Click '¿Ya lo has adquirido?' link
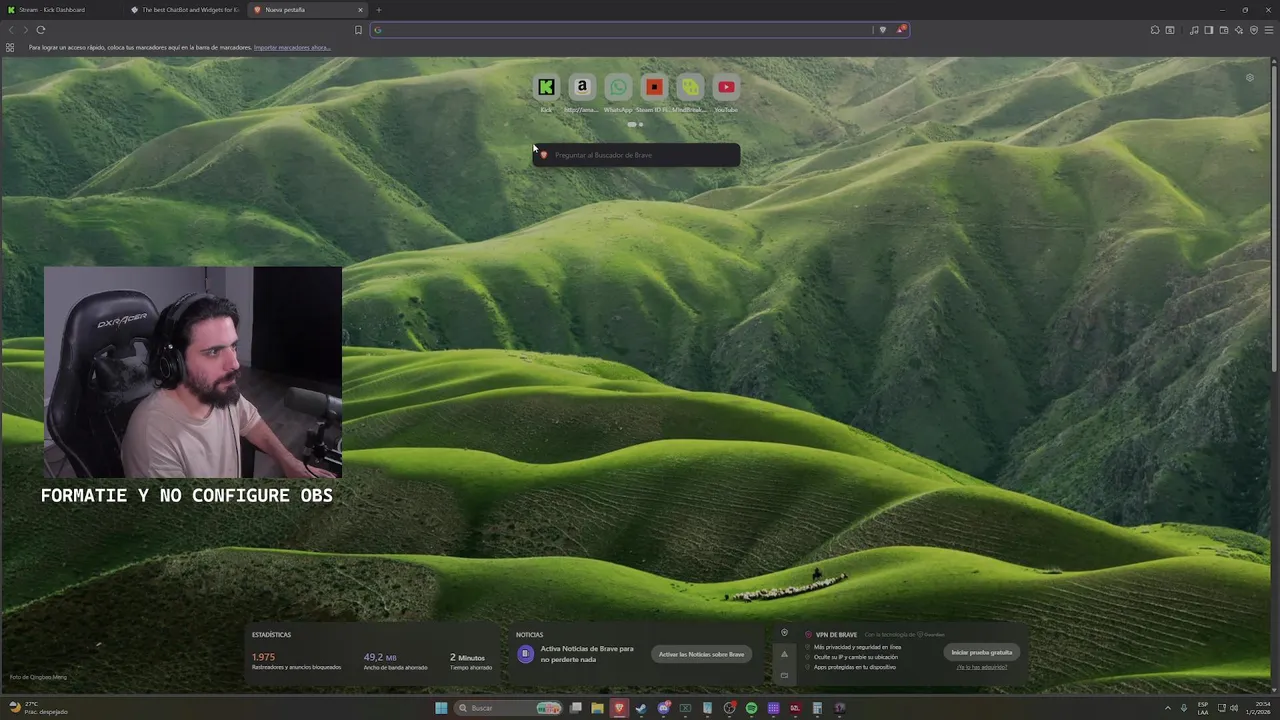 [981, 667]
